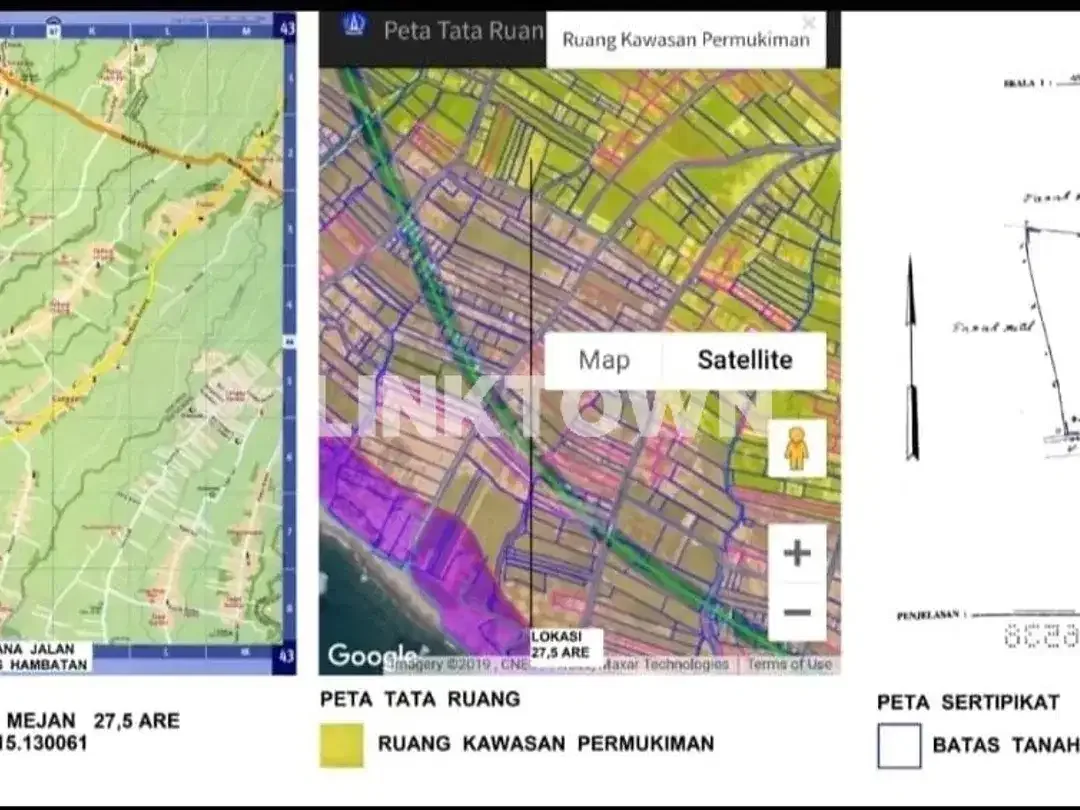1080x810 pixels.
Task: Click the 'RUANG KAWASAN PERMUKIMAN' legend label
Action: pos(546,744)
